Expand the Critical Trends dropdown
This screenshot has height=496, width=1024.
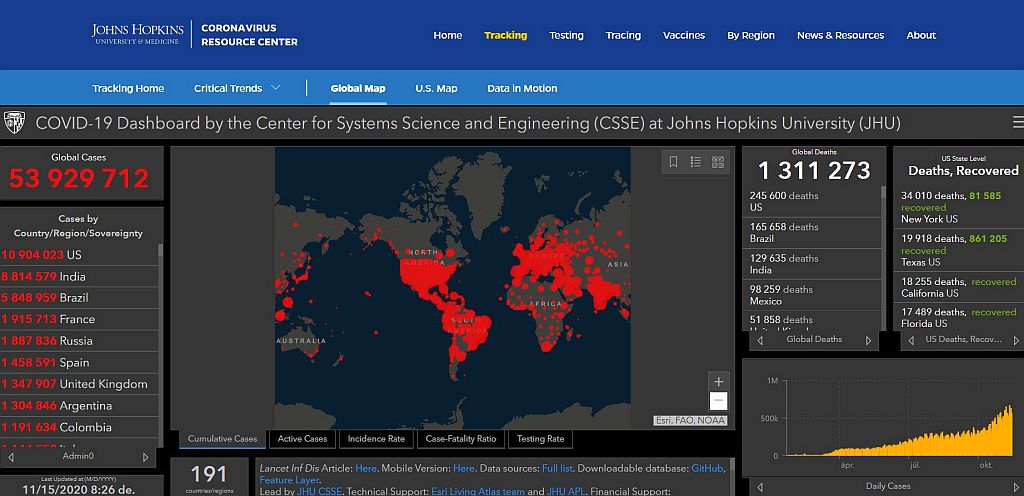coord(237,88)
